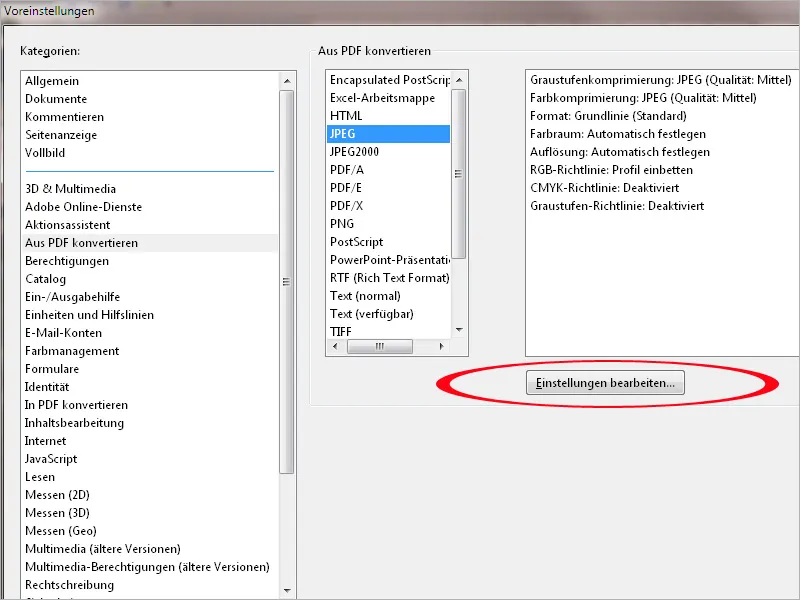Click the Einstellungen bearbeiten button

pyautogui.click(x=605, y=383)
